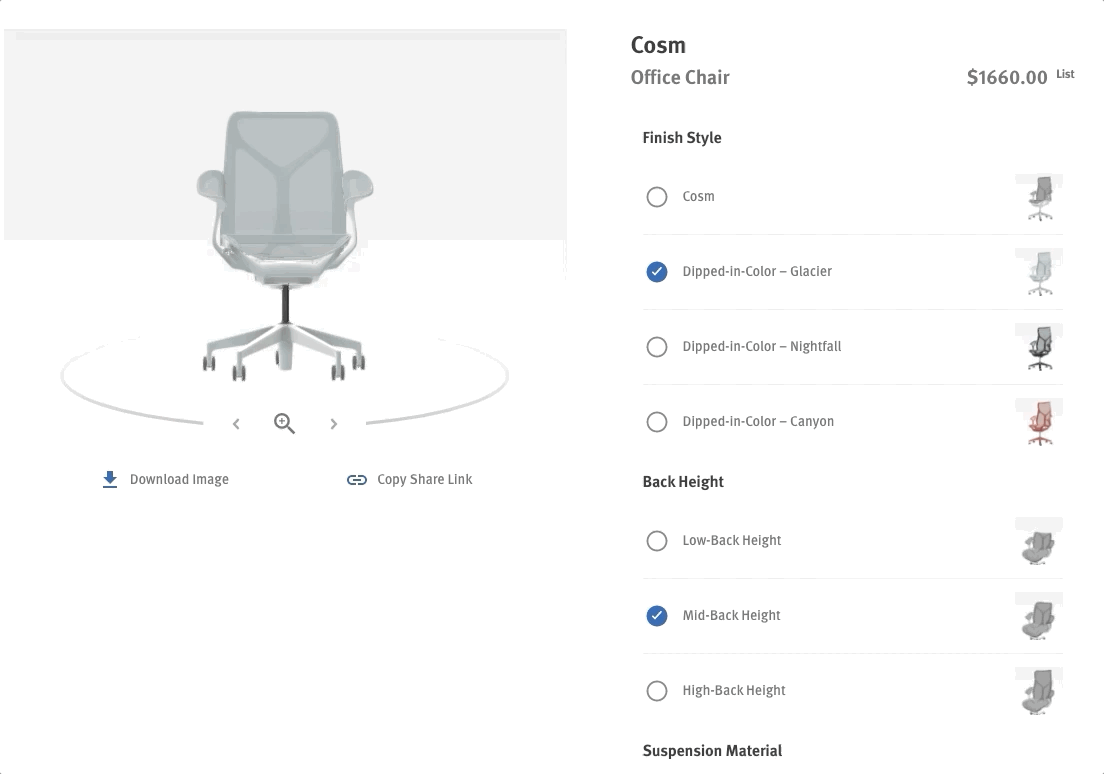
Task: Click the Download Image link
Action: tap(179, 480)
